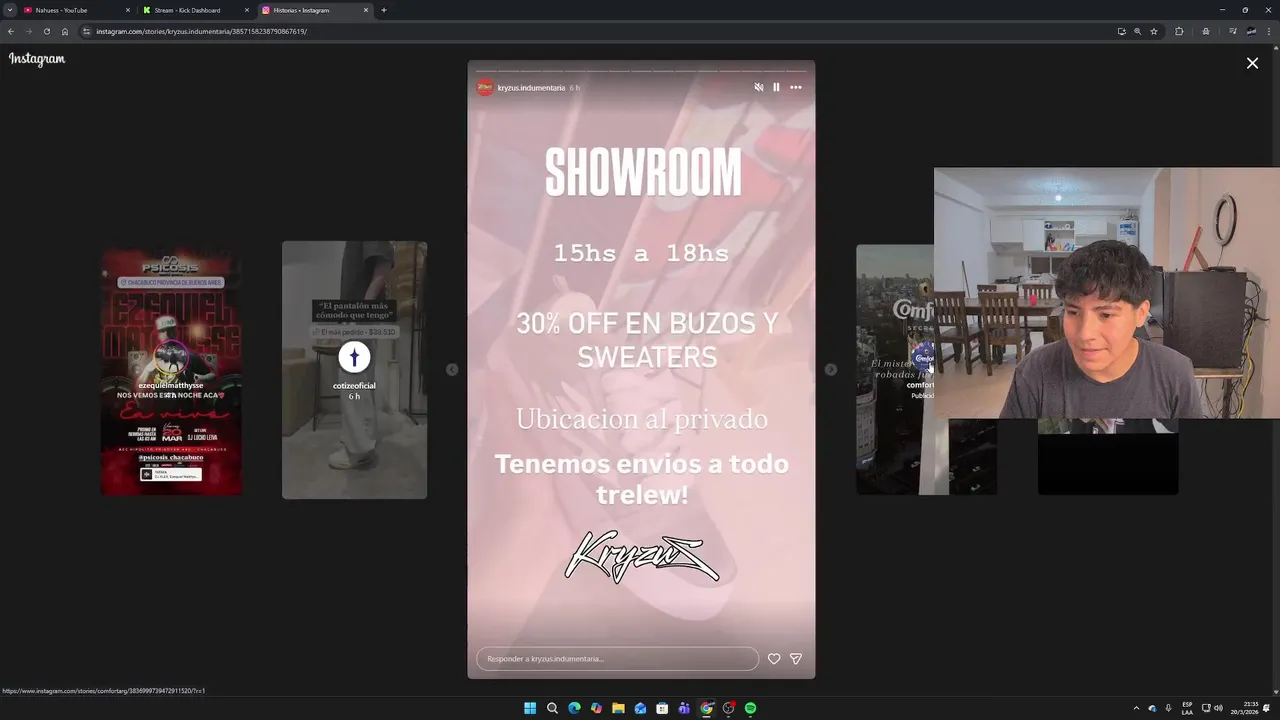Viewport: 1280px width, 720px height.
Task: Go back in browser history
Action: (x=11, y=31)
